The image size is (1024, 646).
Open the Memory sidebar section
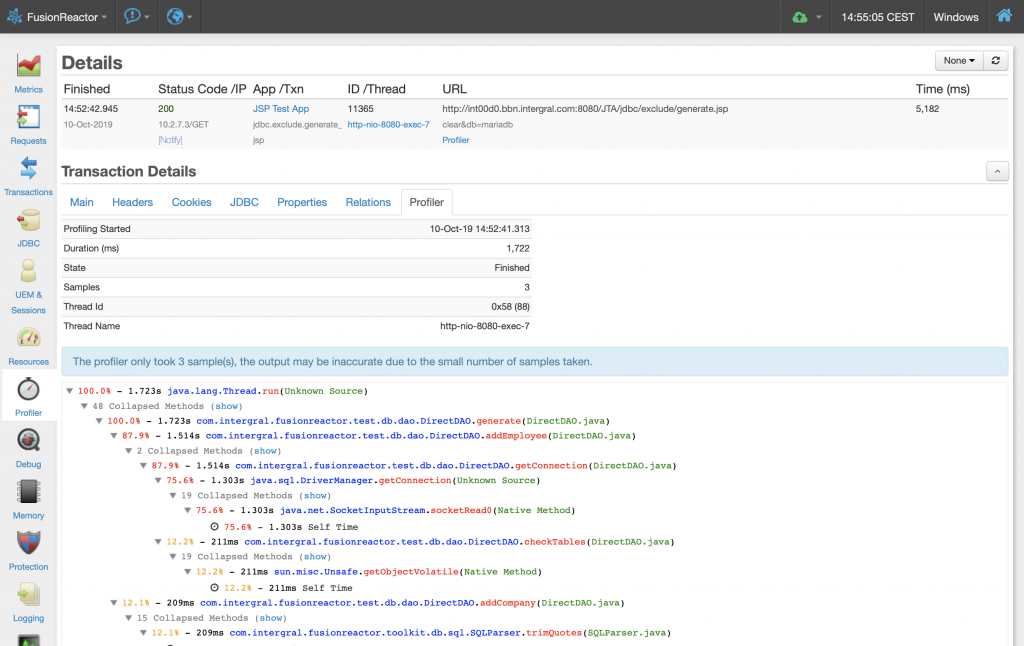pyautogui.click(x=28, y=500)
